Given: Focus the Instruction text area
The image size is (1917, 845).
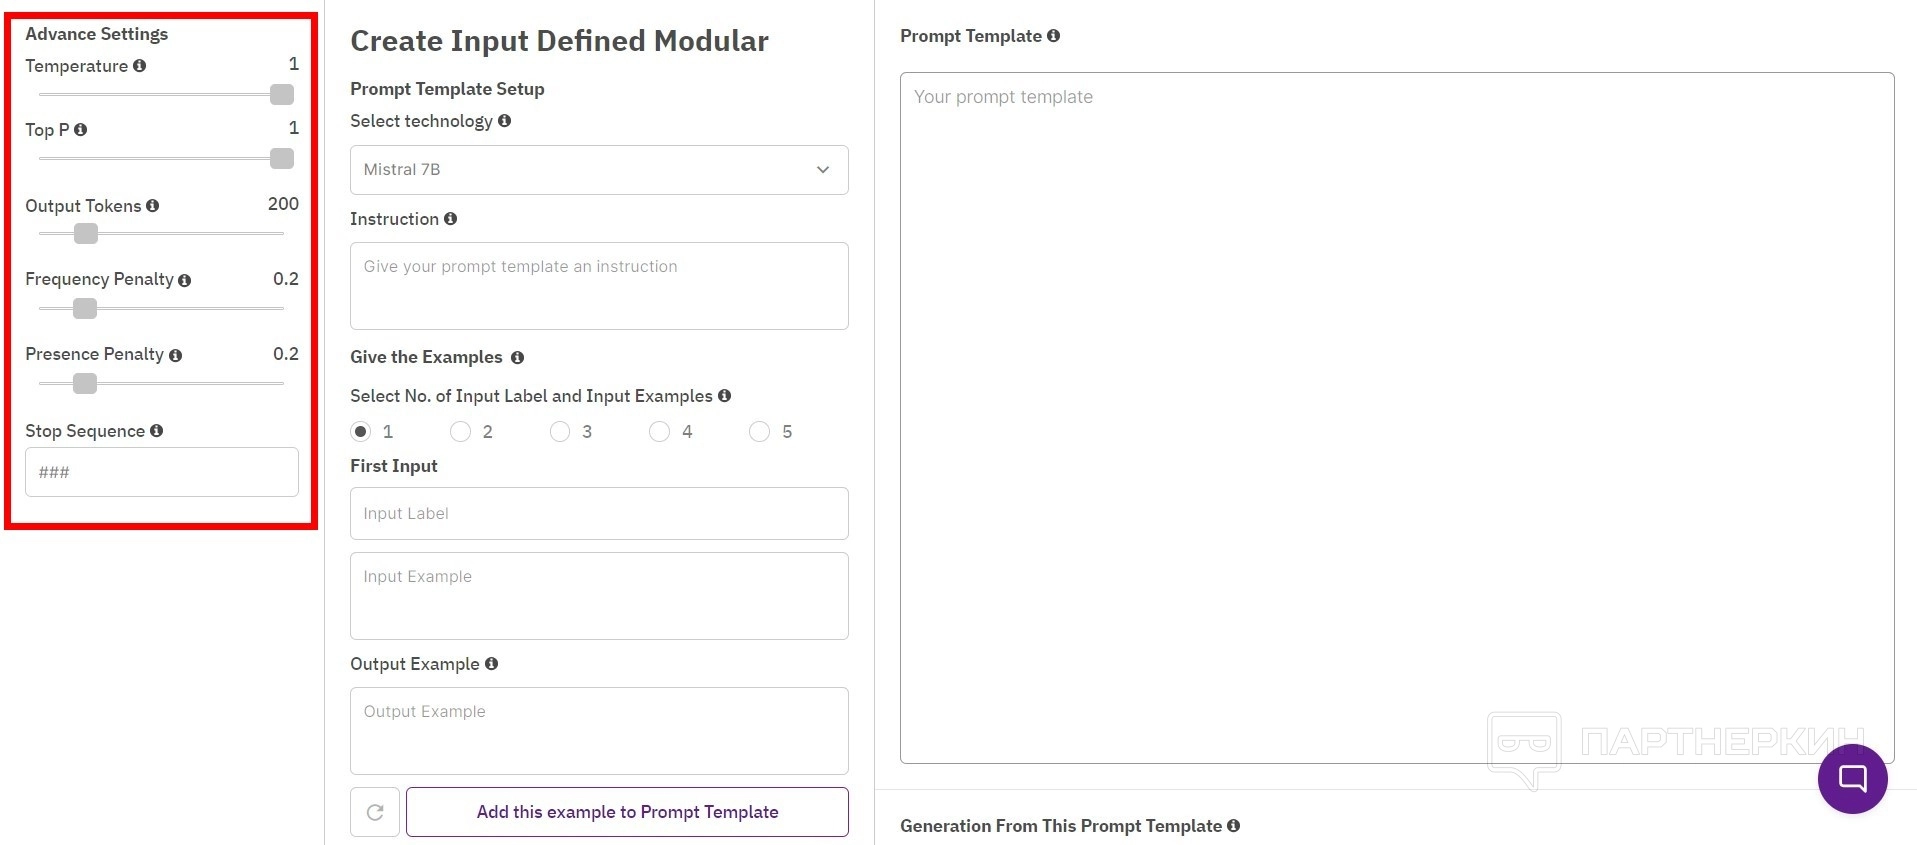Looking at the screenshot, I should tap(599, 286).
